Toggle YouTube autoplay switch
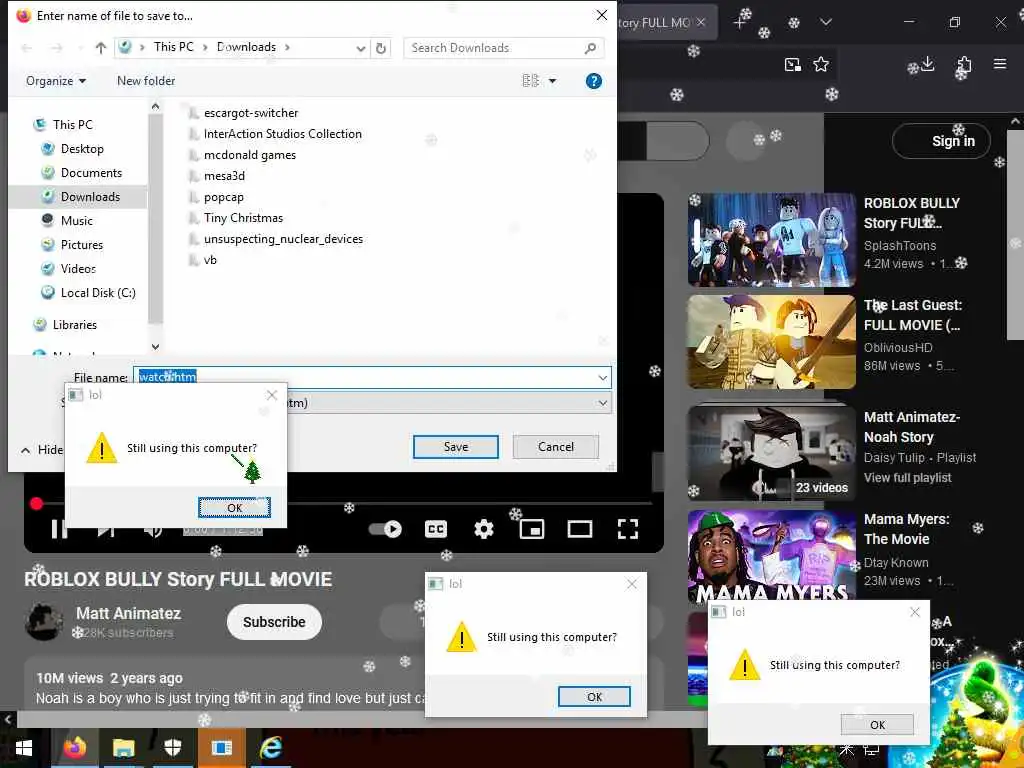The height and width of the screenshot is (768, 1024). tap(385, 529)
